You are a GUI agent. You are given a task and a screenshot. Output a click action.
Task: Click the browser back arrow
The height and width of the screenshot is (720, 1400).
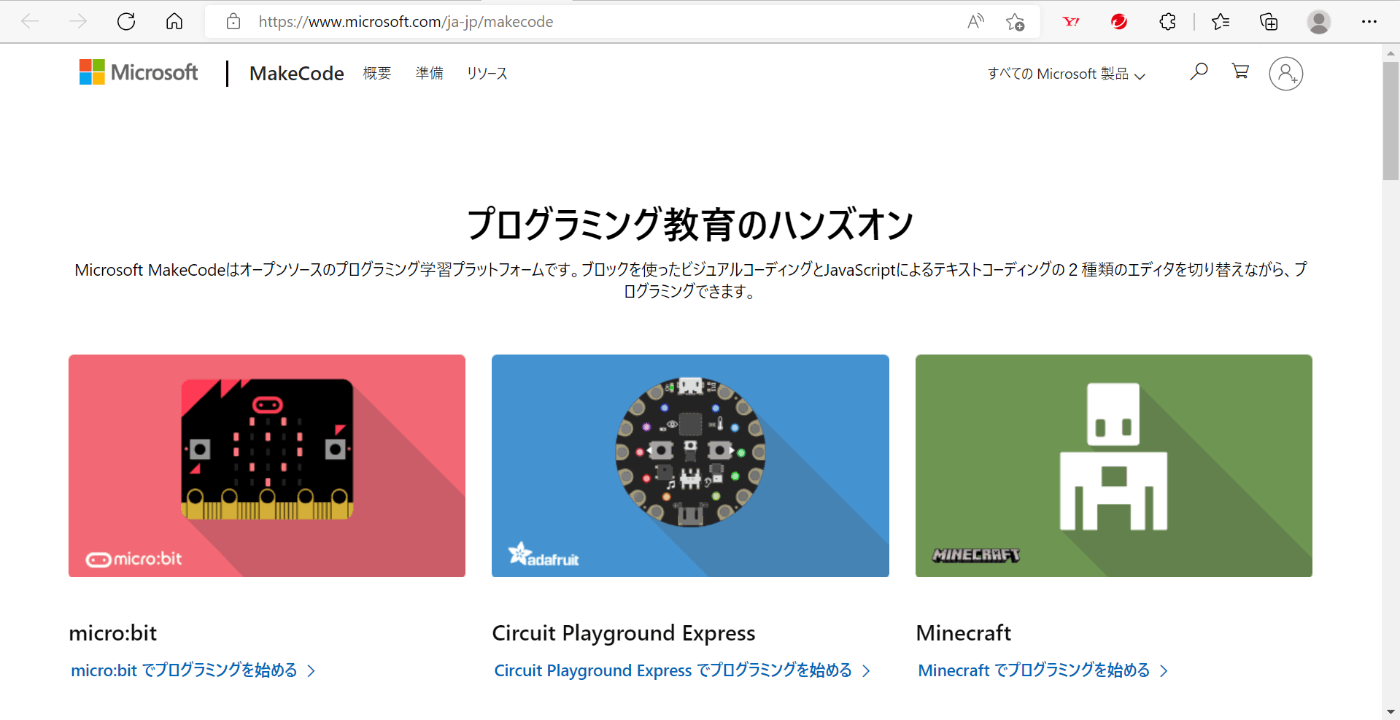(29, 22)
